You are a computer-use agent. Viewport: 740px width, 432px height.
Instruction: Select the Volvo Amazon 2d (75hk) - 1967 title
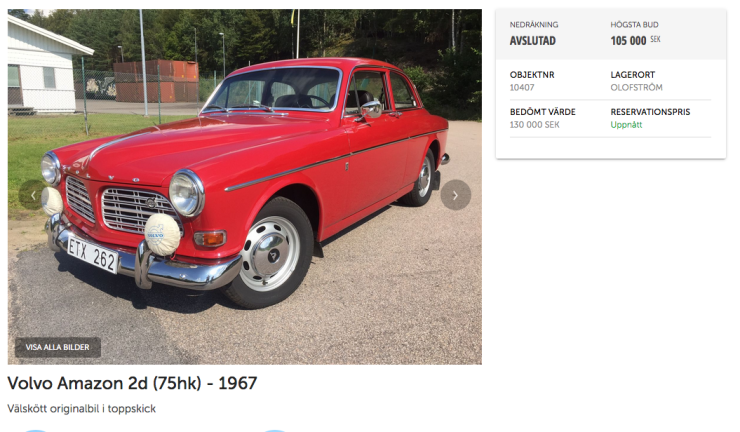[x=132, y=383]
